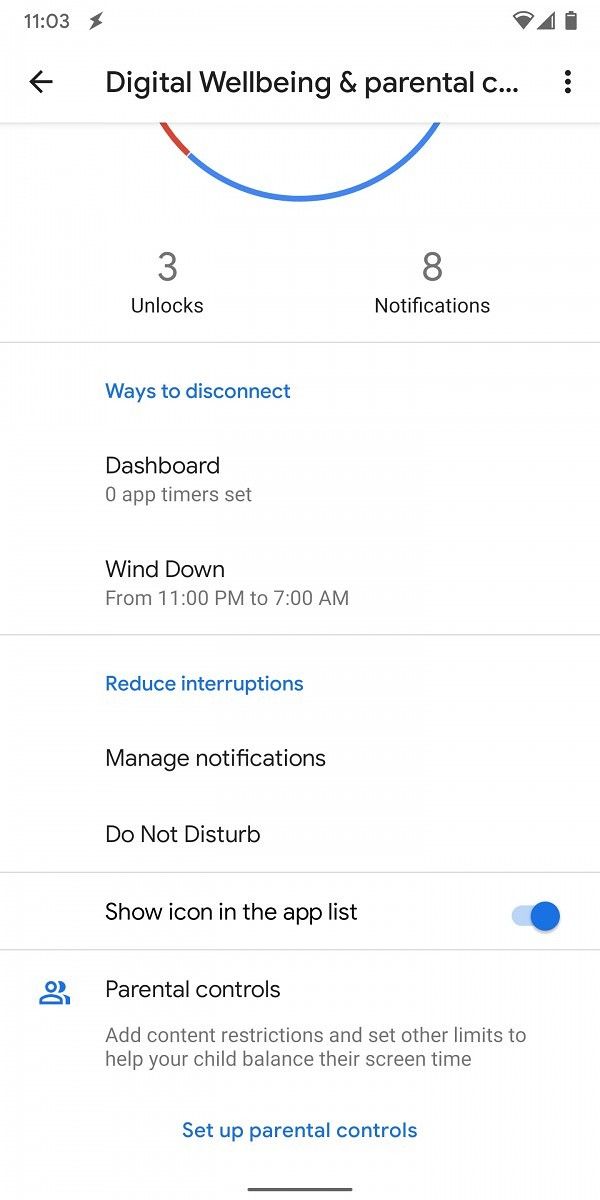The height and width of the screenshot is (1200, 600).
Task: Tap the Parental controls heading
Action: pos(192,989)
